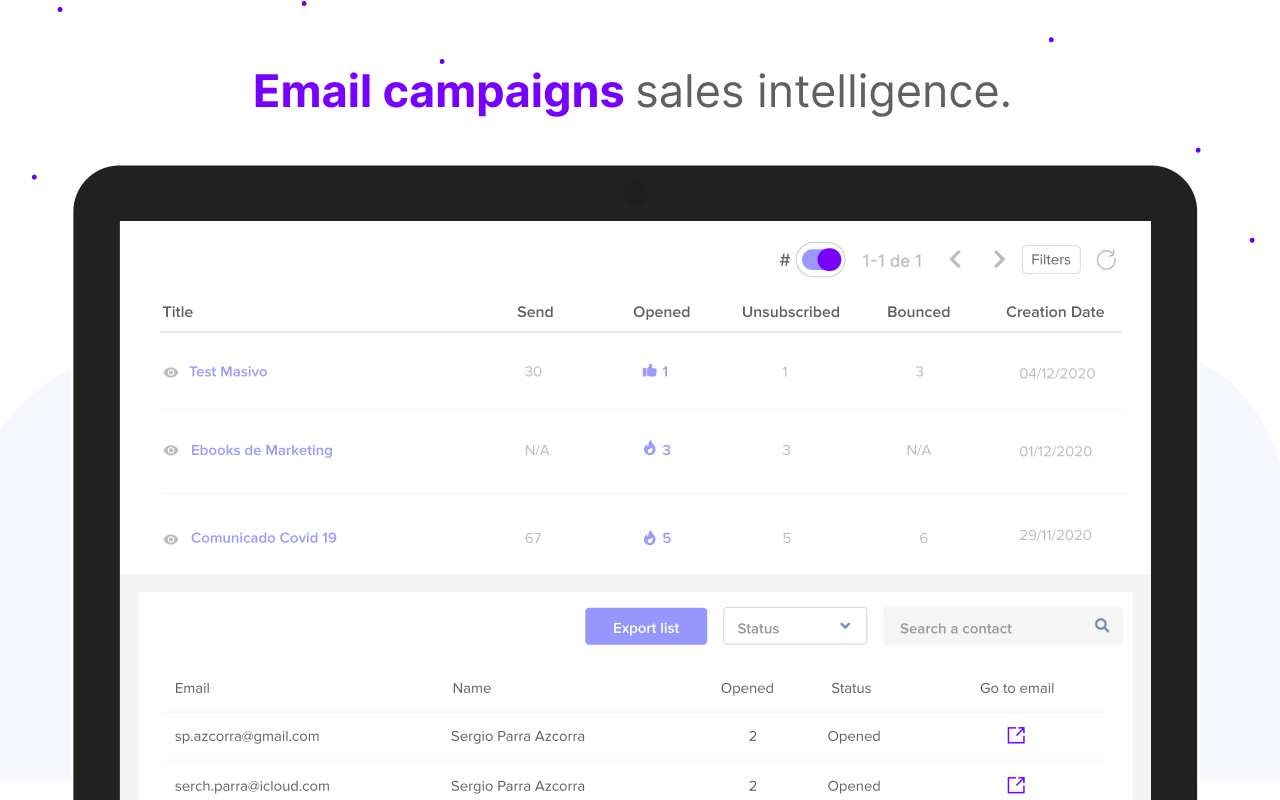Open the Status dropdown
1280x800 pixels.
point(795,627)
